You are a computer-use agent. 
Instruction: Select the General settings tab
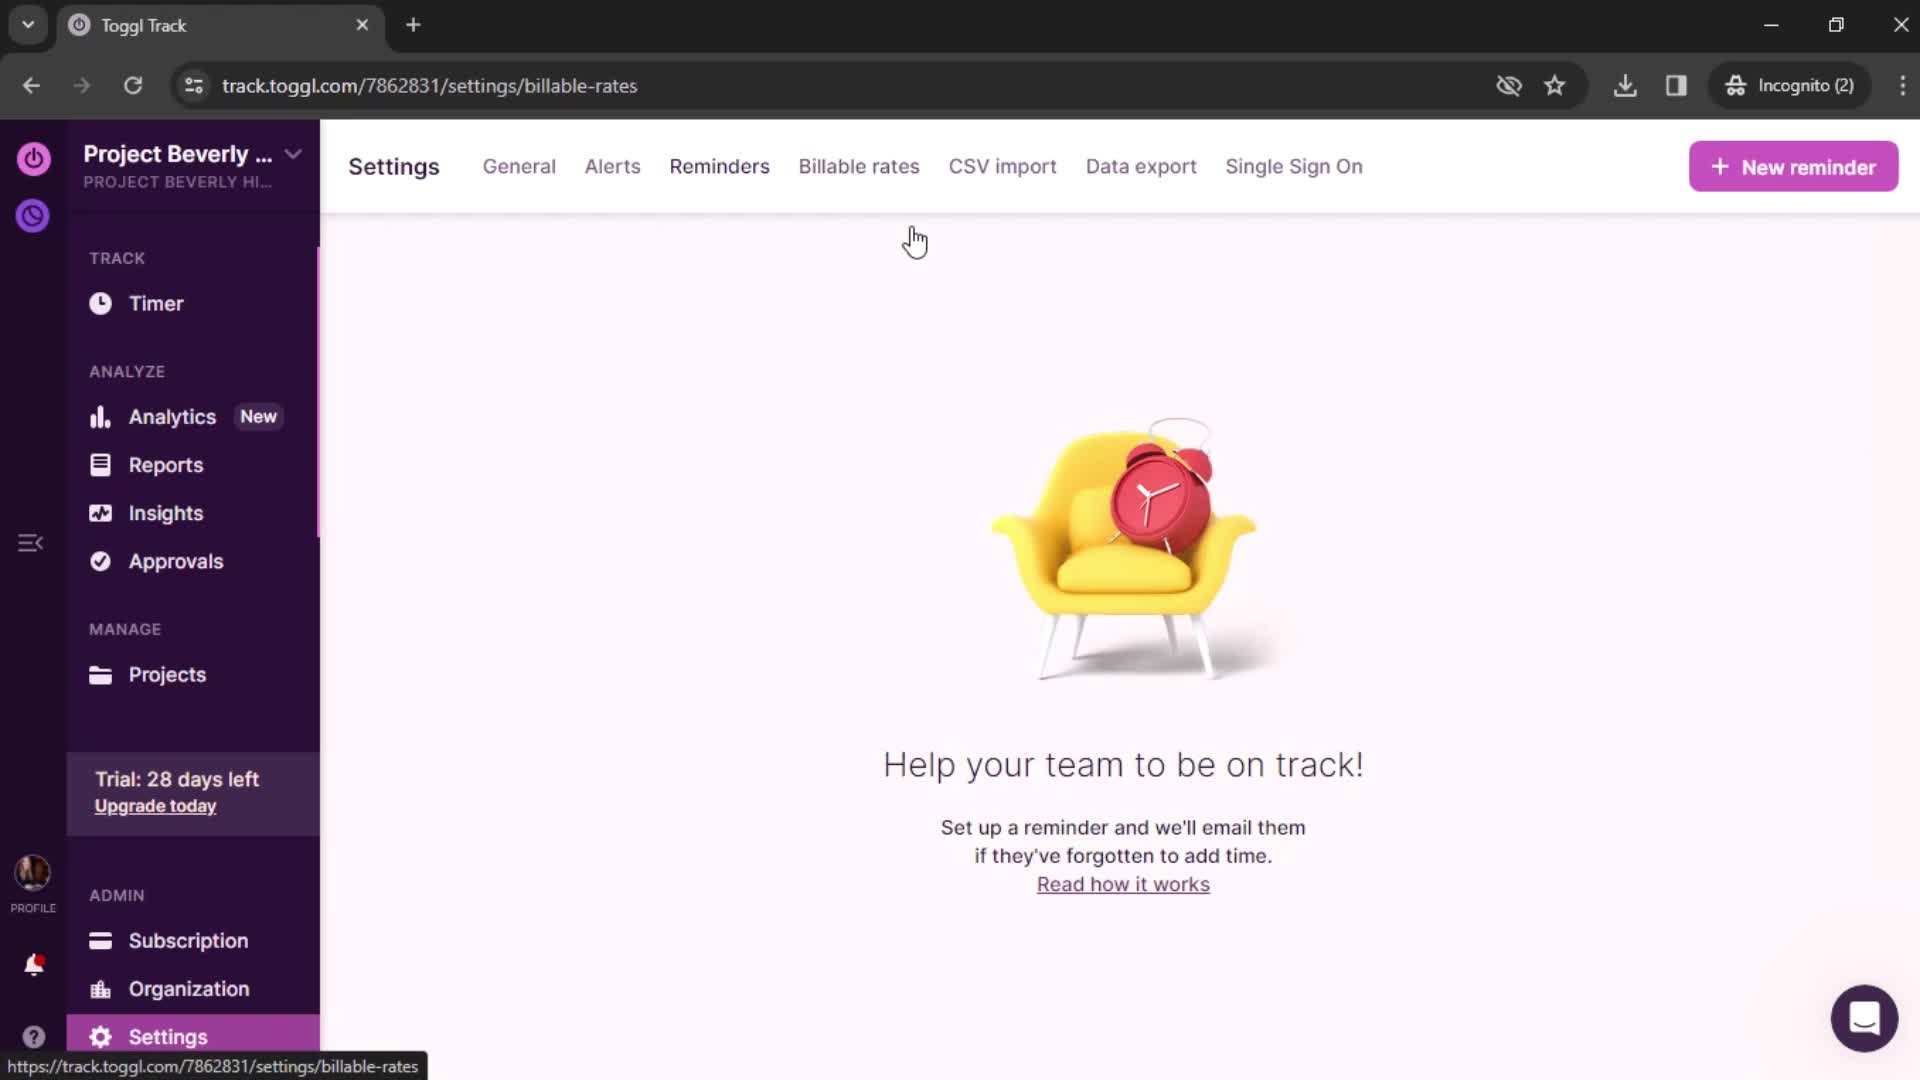pyautogui.click(x=518, y=166)
